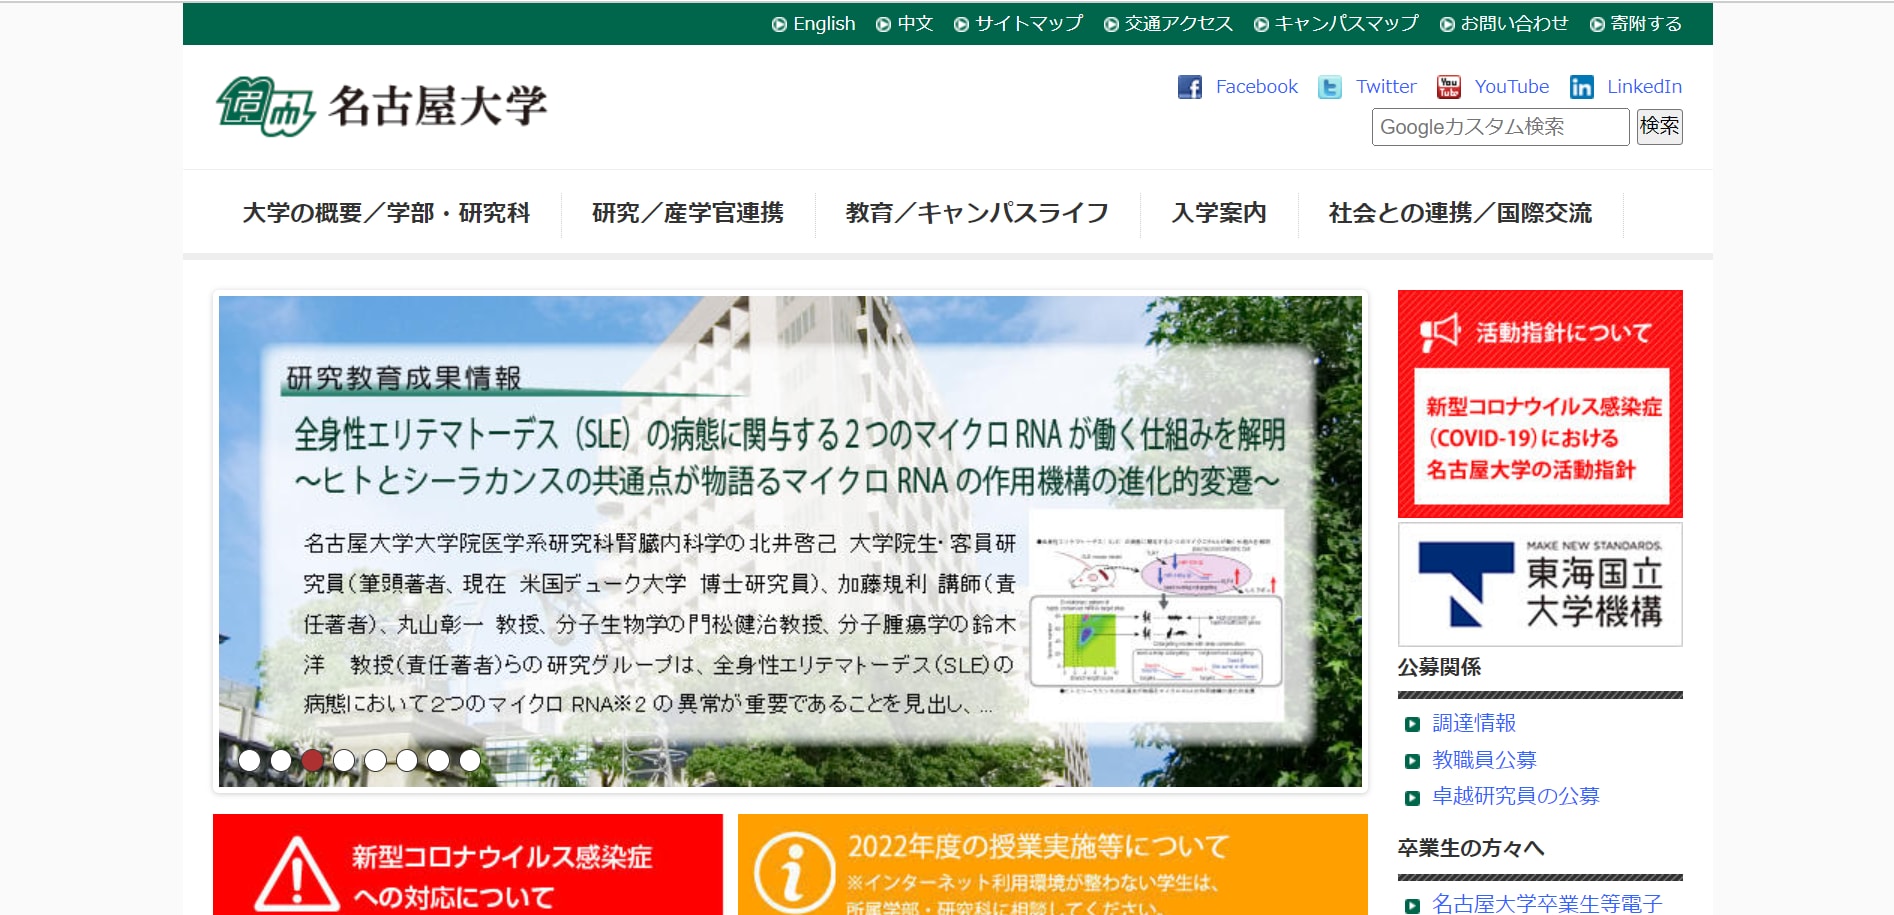Screen dimensions: 1894x915
Task: Open 社会との連携／国際交流 menu item
Action: [x=1459, y=213]
